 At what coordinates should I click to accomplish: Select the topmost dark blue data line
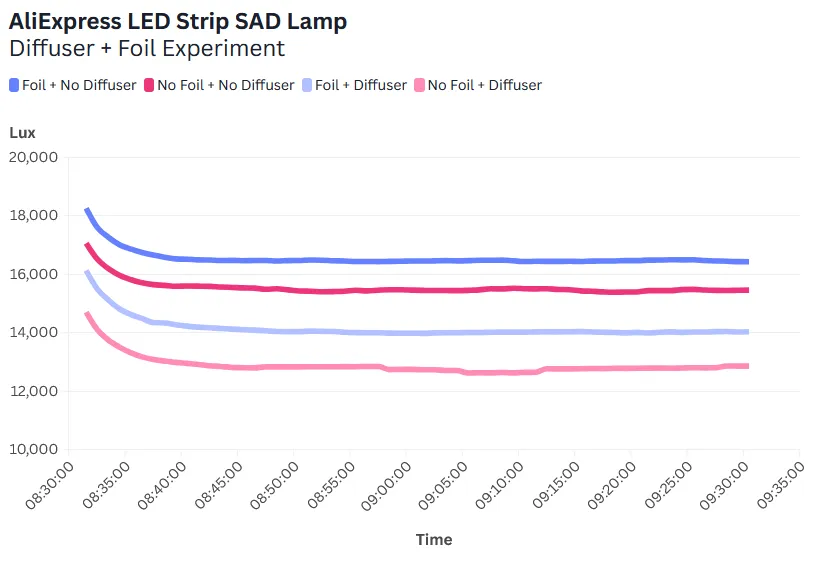[400, 261]
